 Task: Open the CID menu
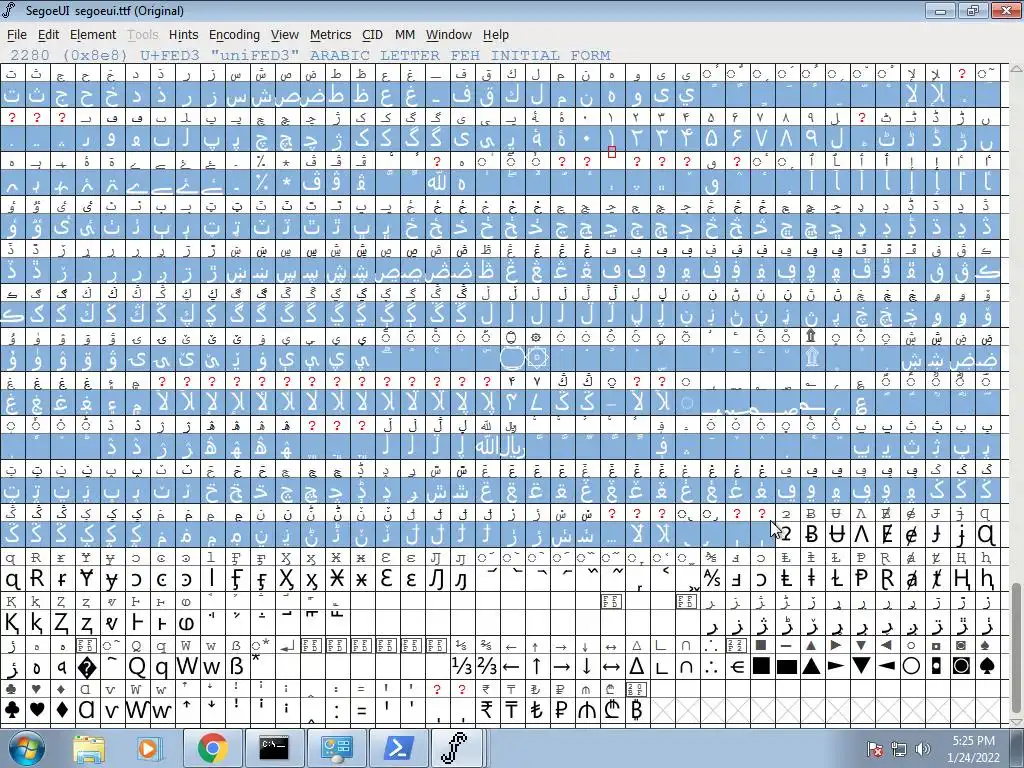pos(372,35)
